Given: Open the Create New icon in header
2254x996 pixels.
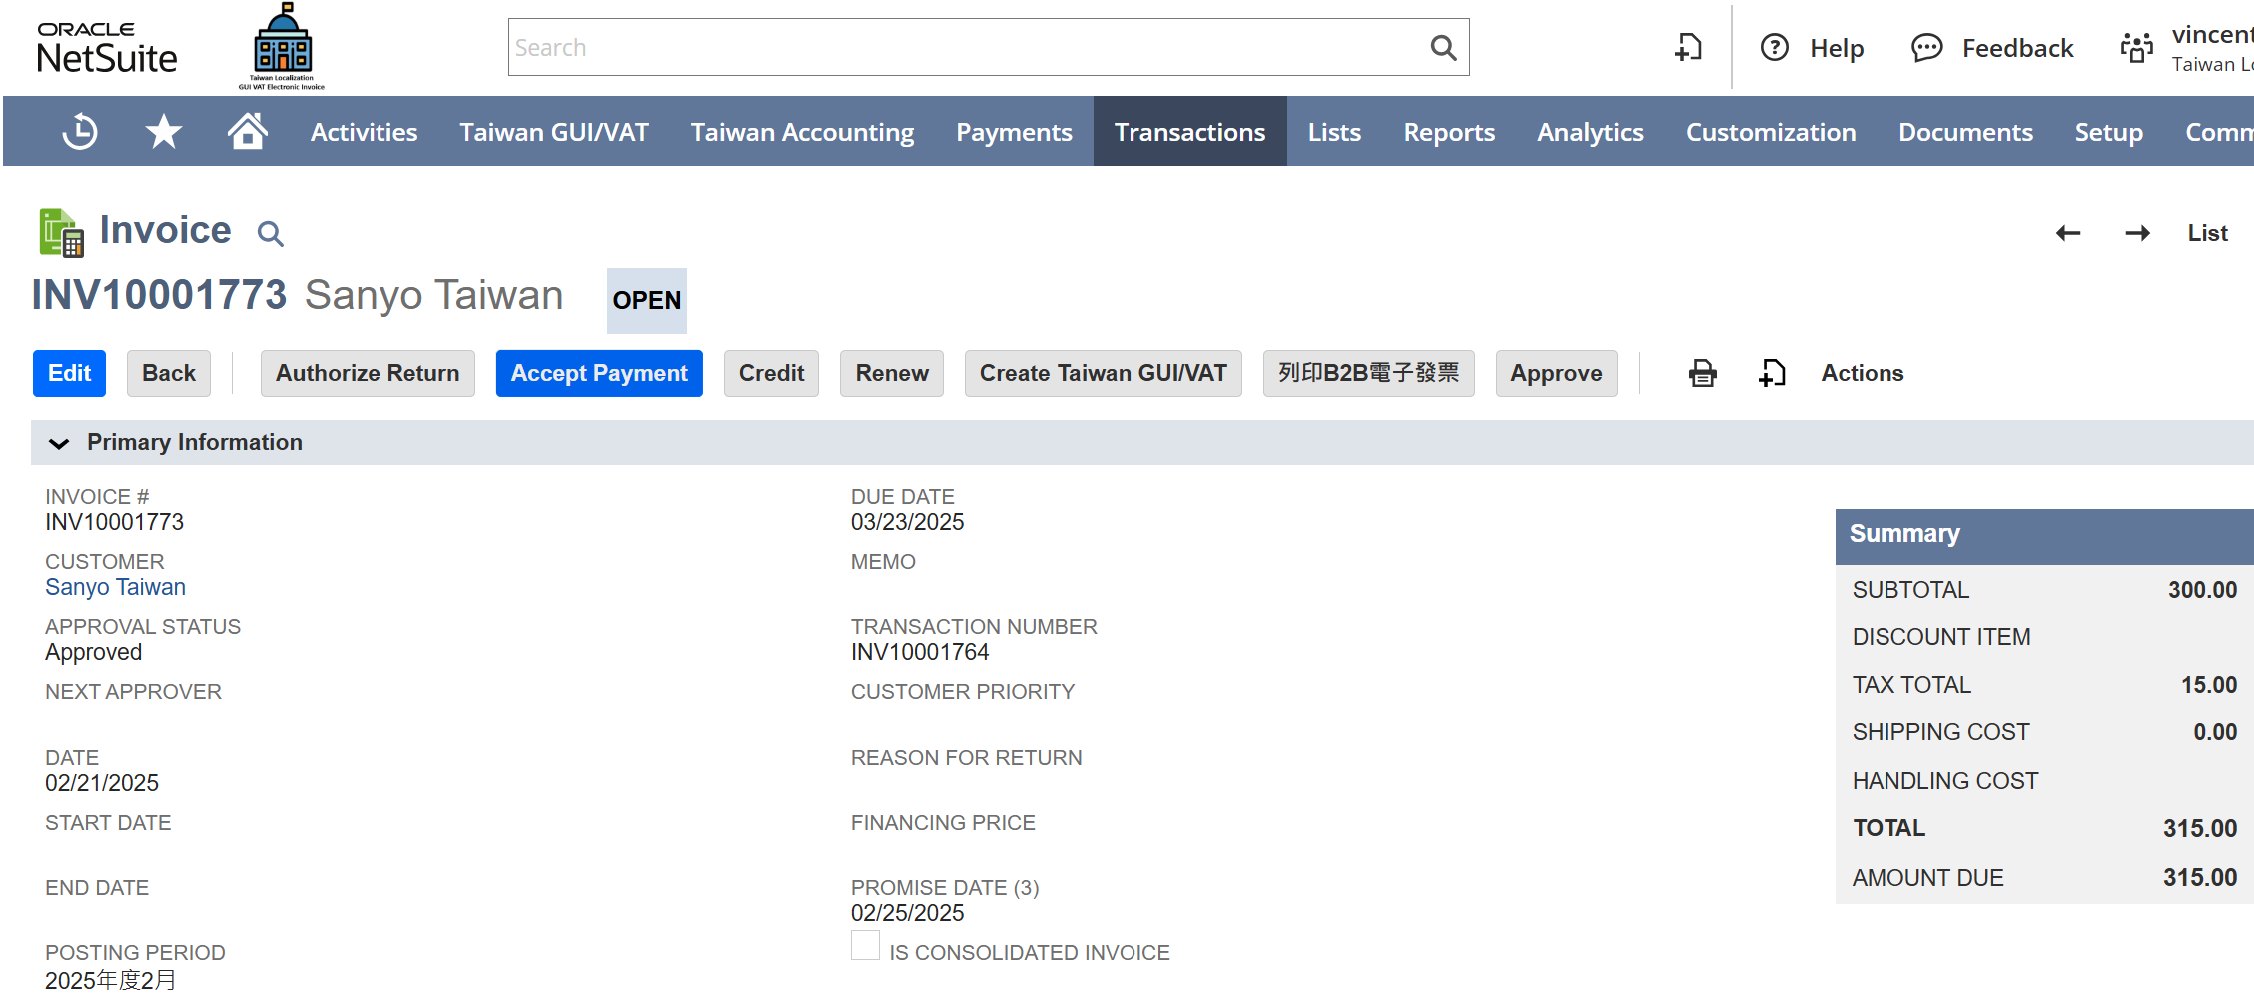Looking at the screenshot, I should pos(1688,47).
